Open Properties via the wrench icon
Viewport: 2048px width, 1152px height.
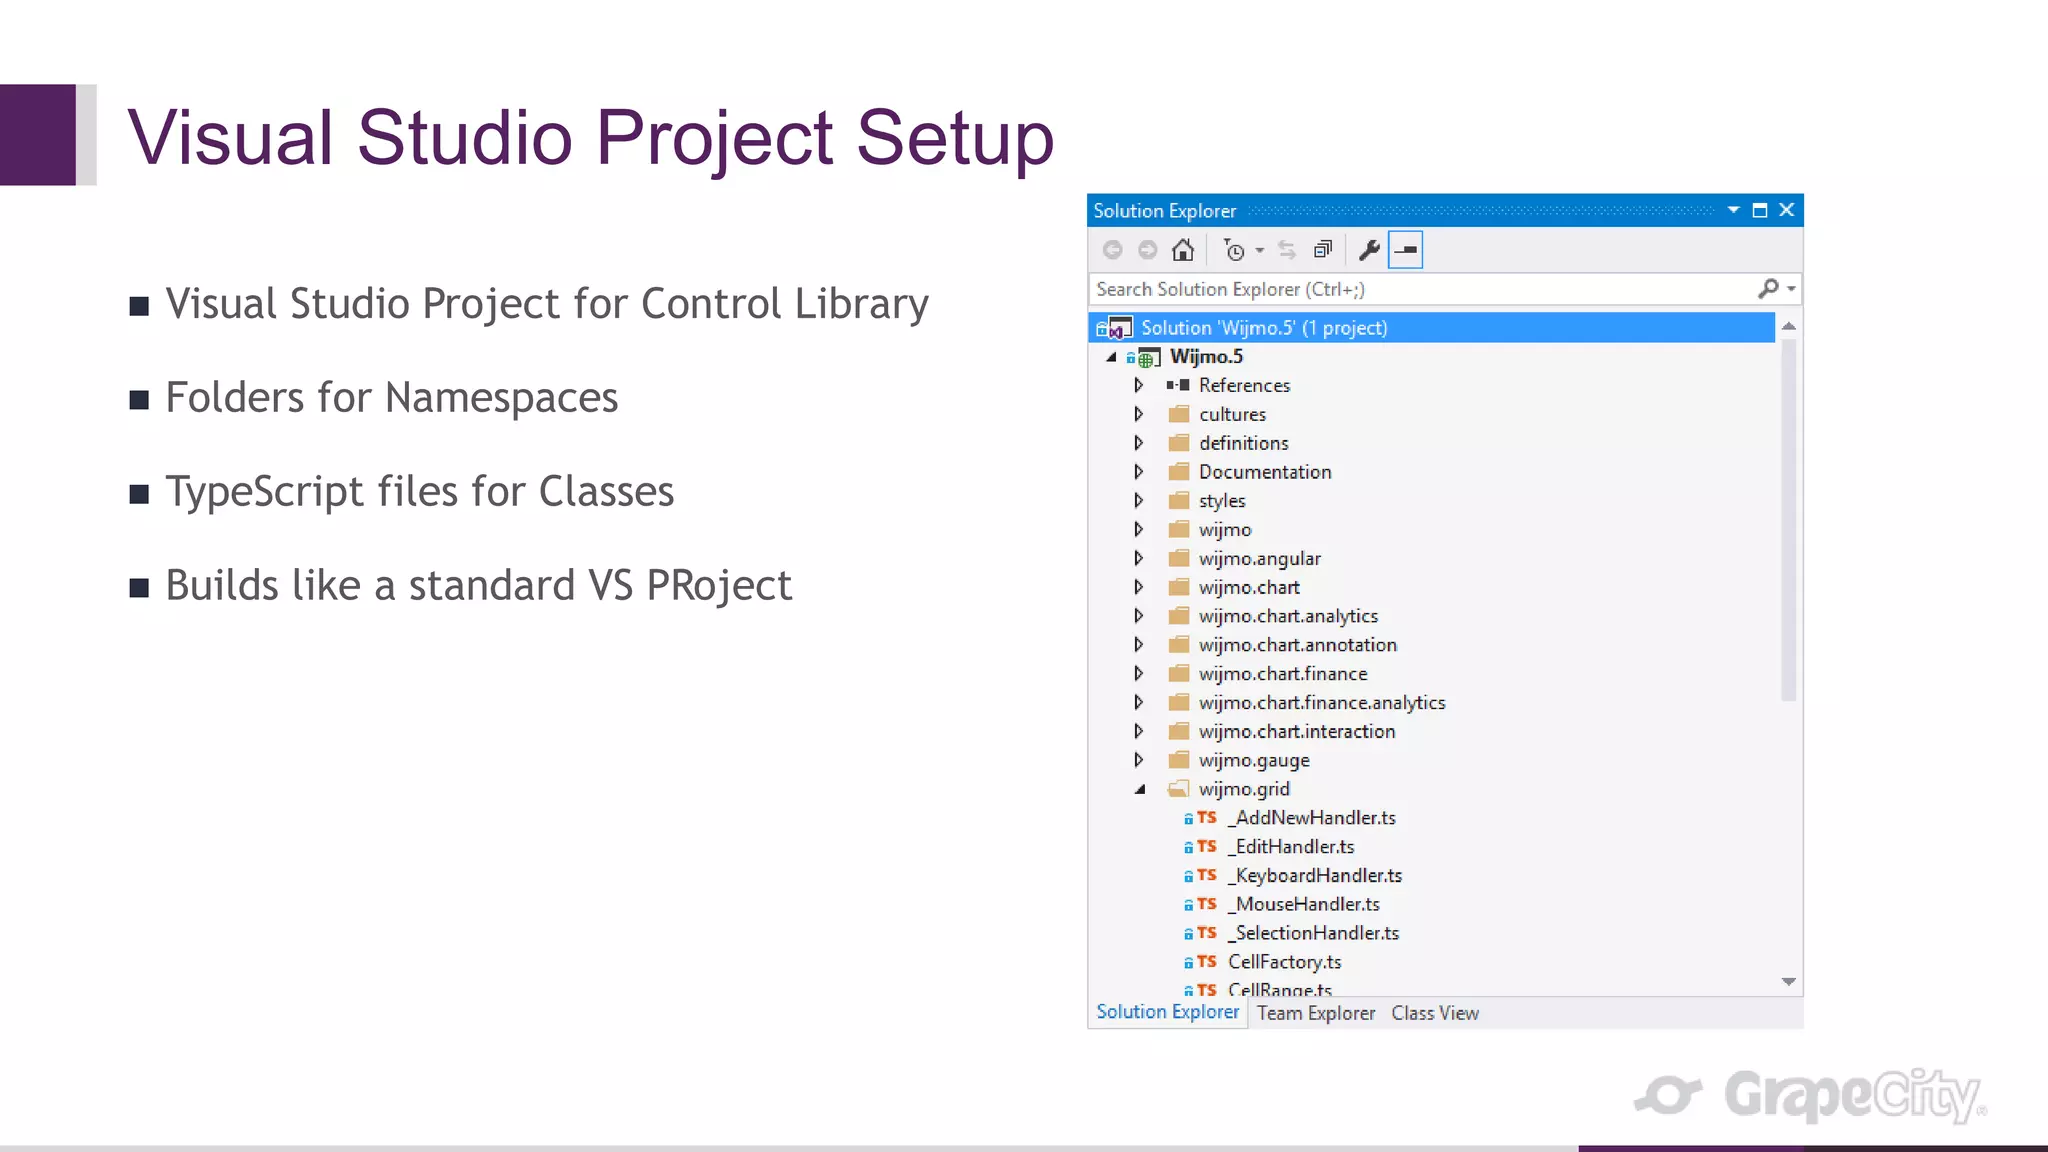1369,250
